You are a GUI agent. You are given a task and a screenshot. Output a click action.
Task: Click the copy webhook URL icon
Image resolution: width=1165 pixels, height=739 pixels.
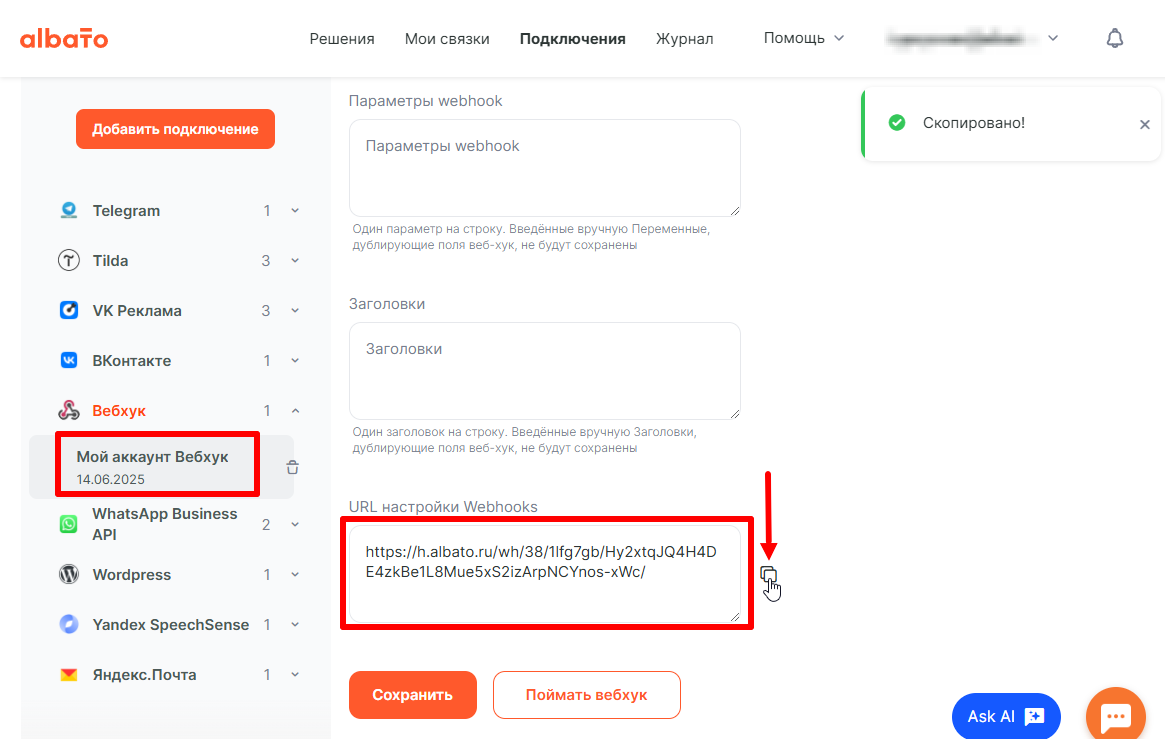(x=768, y=574)
